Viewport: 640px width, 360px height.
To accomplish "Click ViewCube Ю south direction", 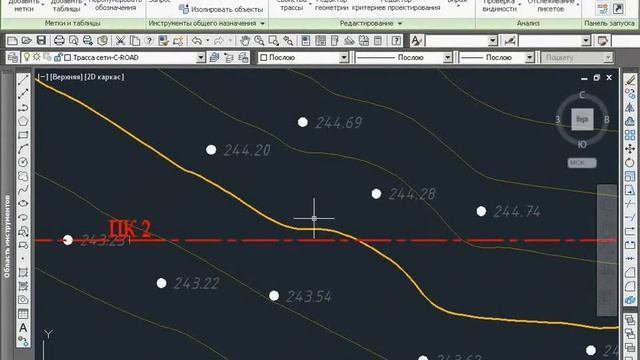I will 582,144.
